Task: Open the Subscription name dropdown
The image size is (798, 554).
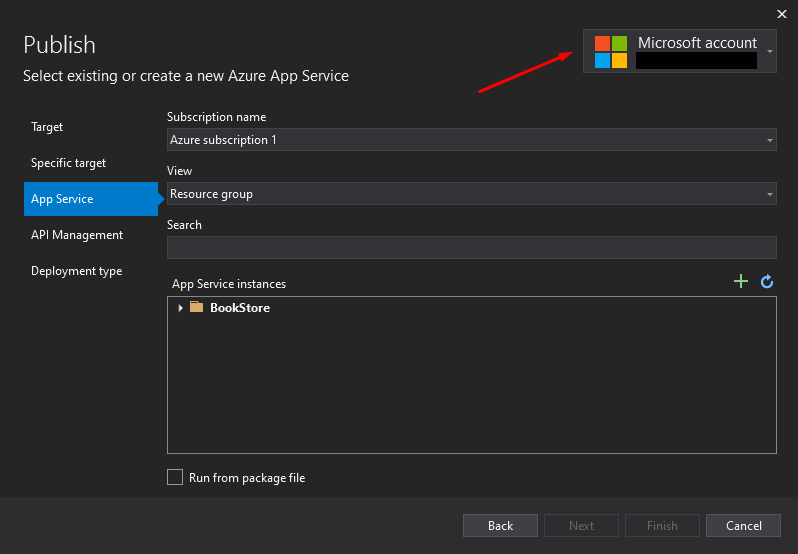Action: [x=471, y=139]
